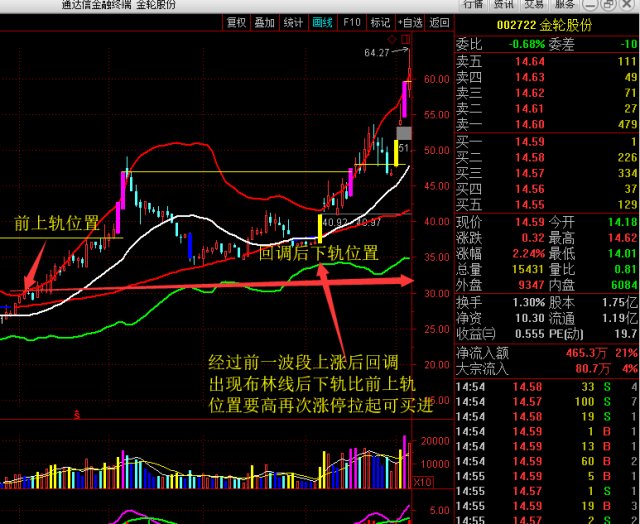Click the 64.27 high price marker
This screenshot has width=640, height=524.
pyautogui.click(x=378, y=53)
